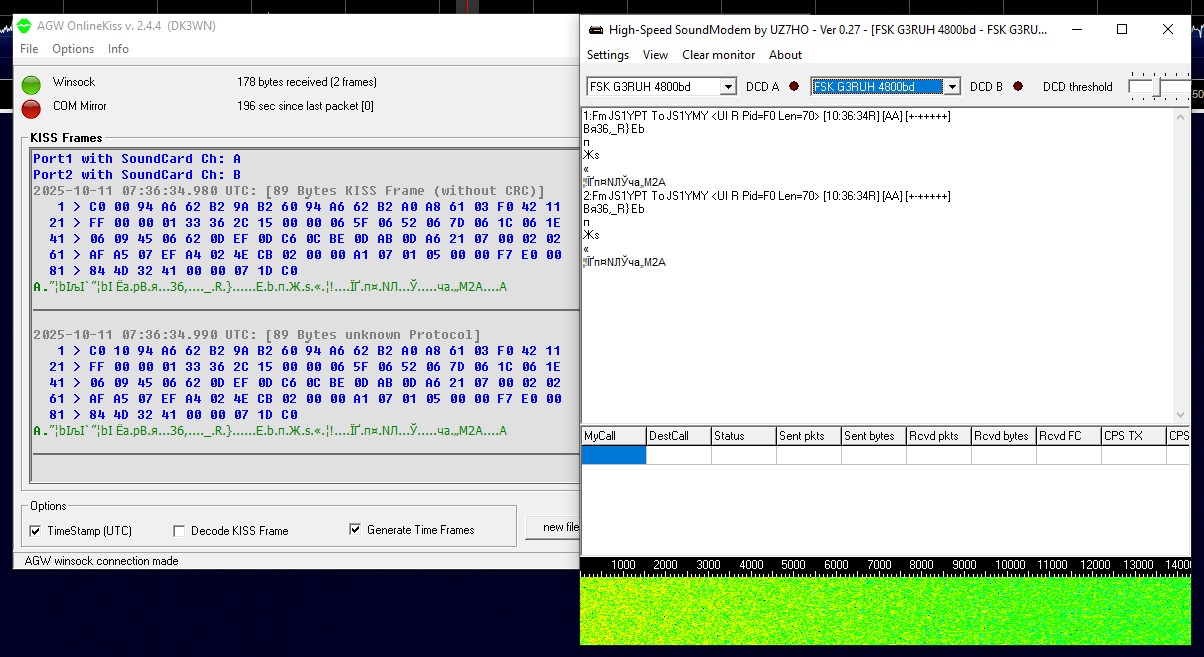The image size is (1204, 657).
Task: Minimize the High-Speed SoundModem window
Action: click(1076, 30)
